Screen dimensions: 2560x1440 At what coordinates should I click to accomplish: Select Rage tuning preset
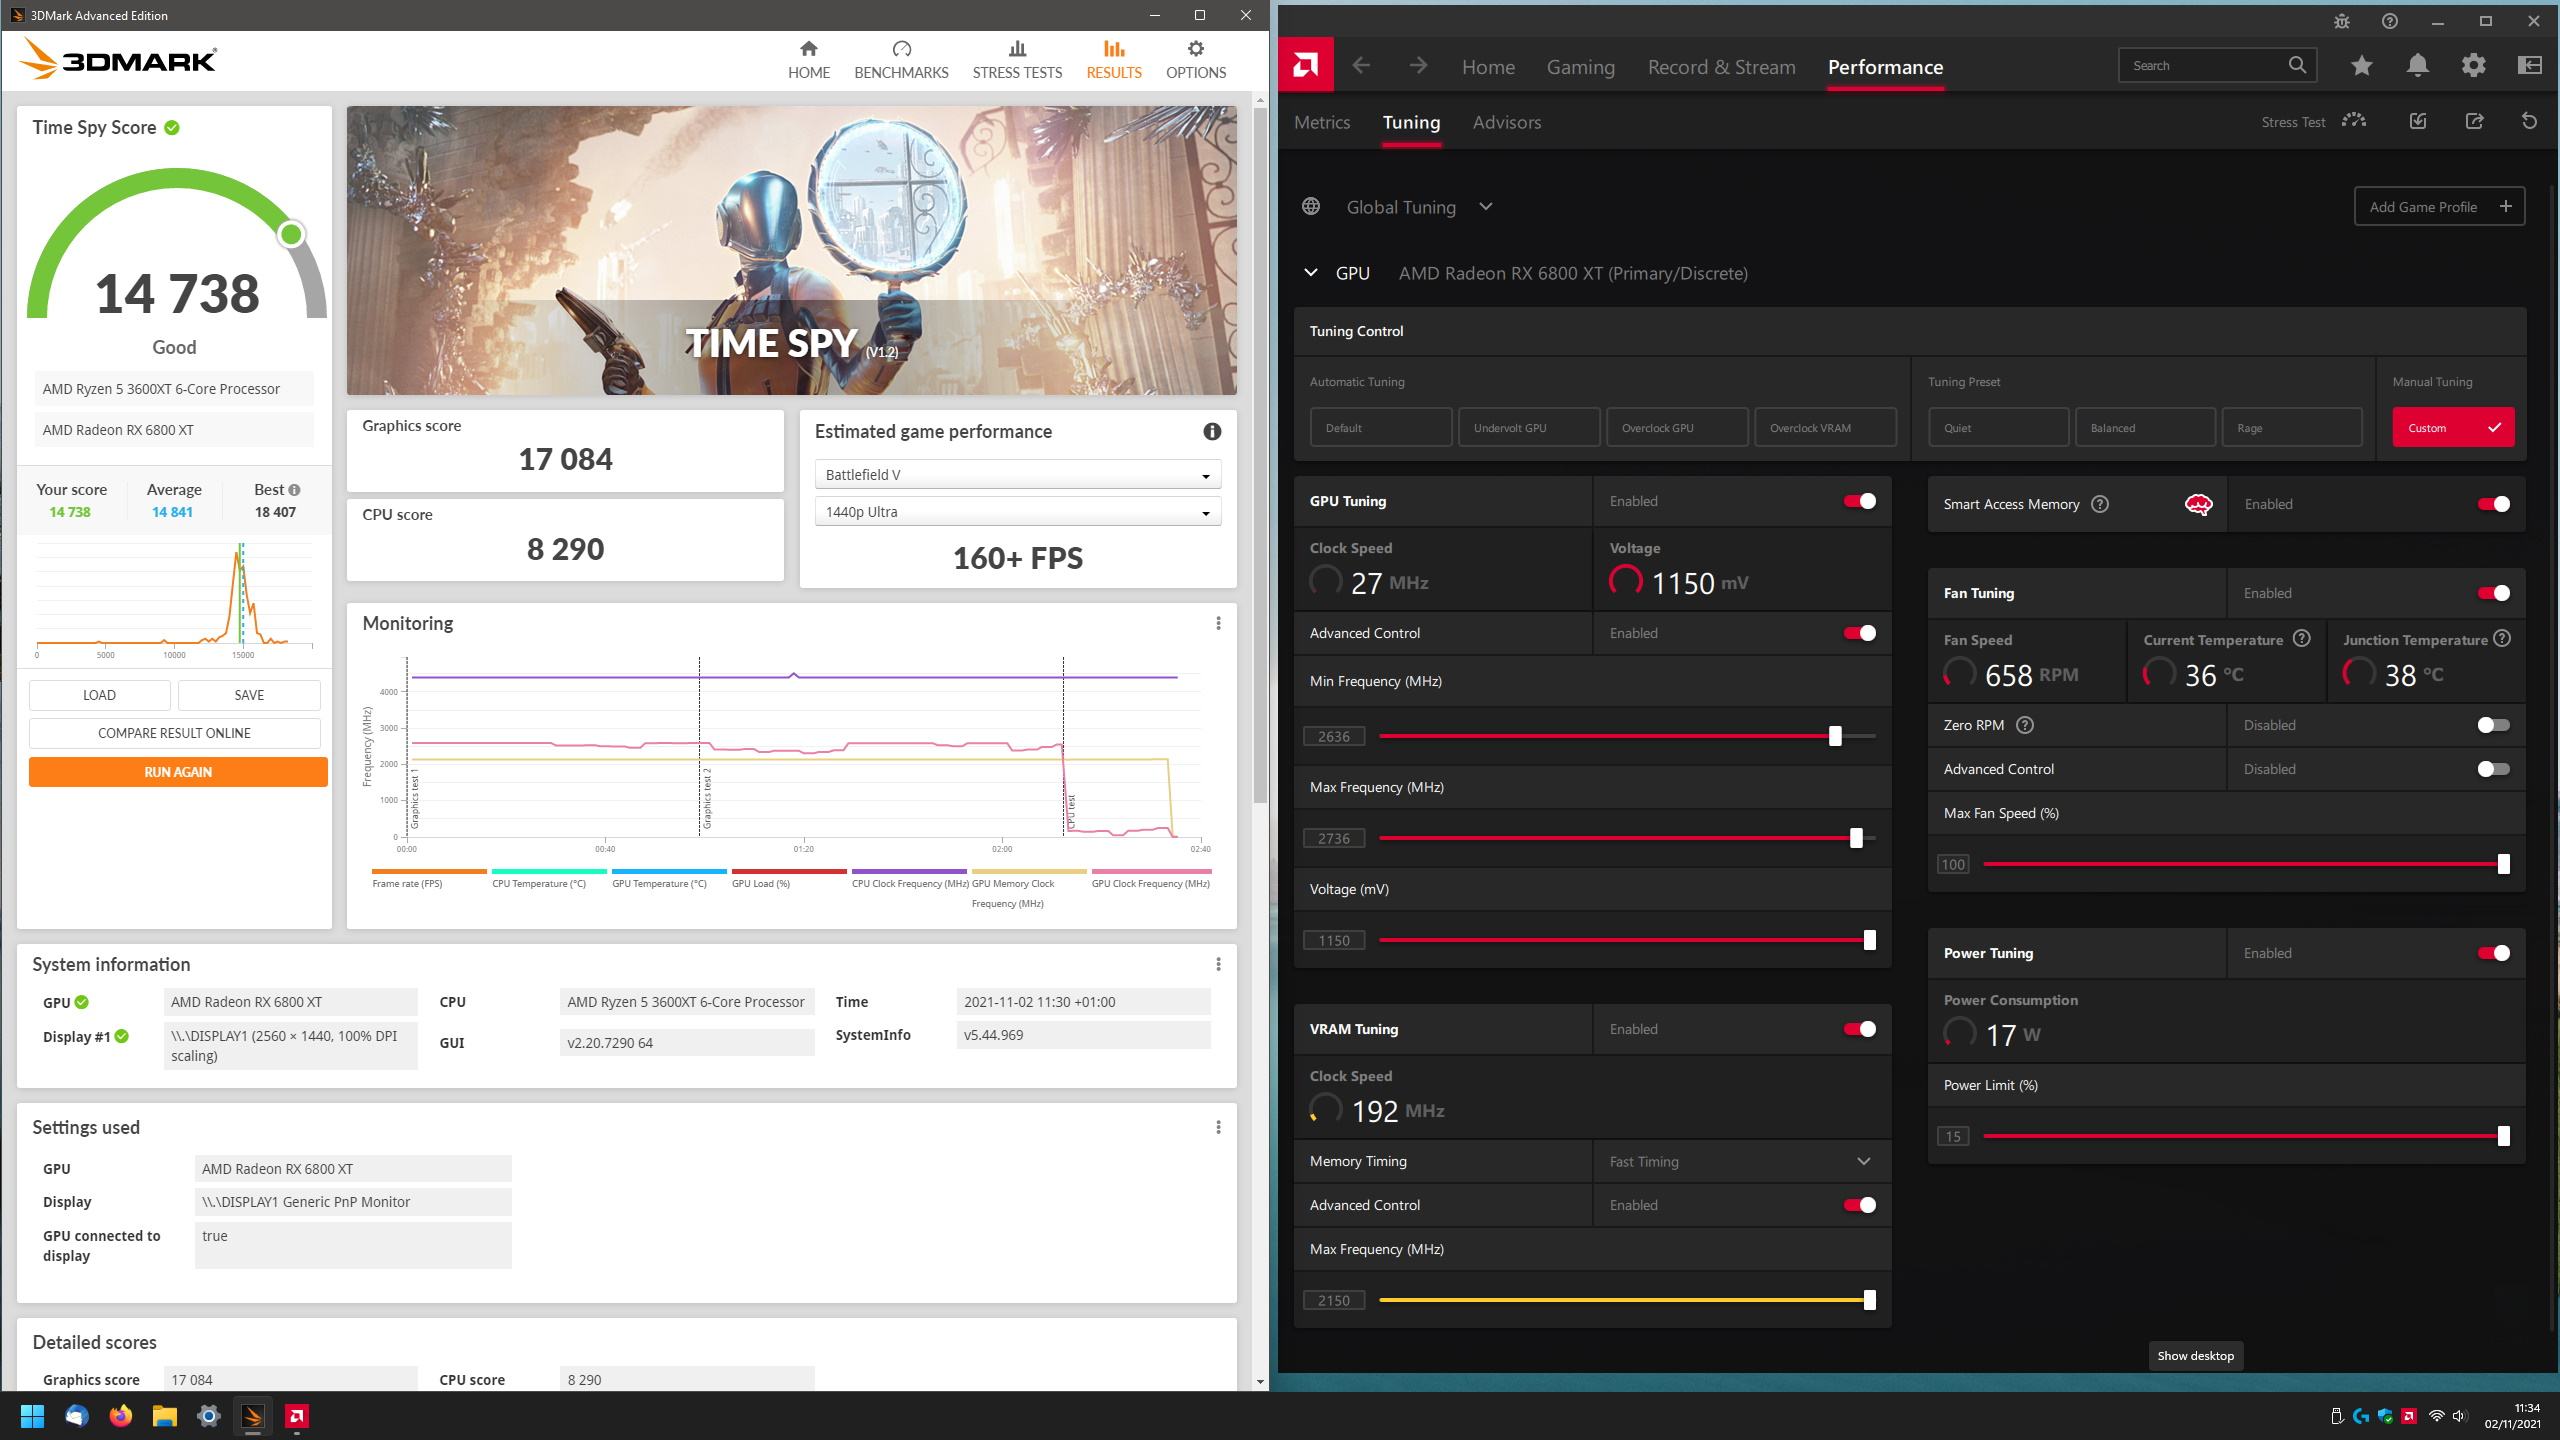pyautogui.click(x=2292, y=427)
